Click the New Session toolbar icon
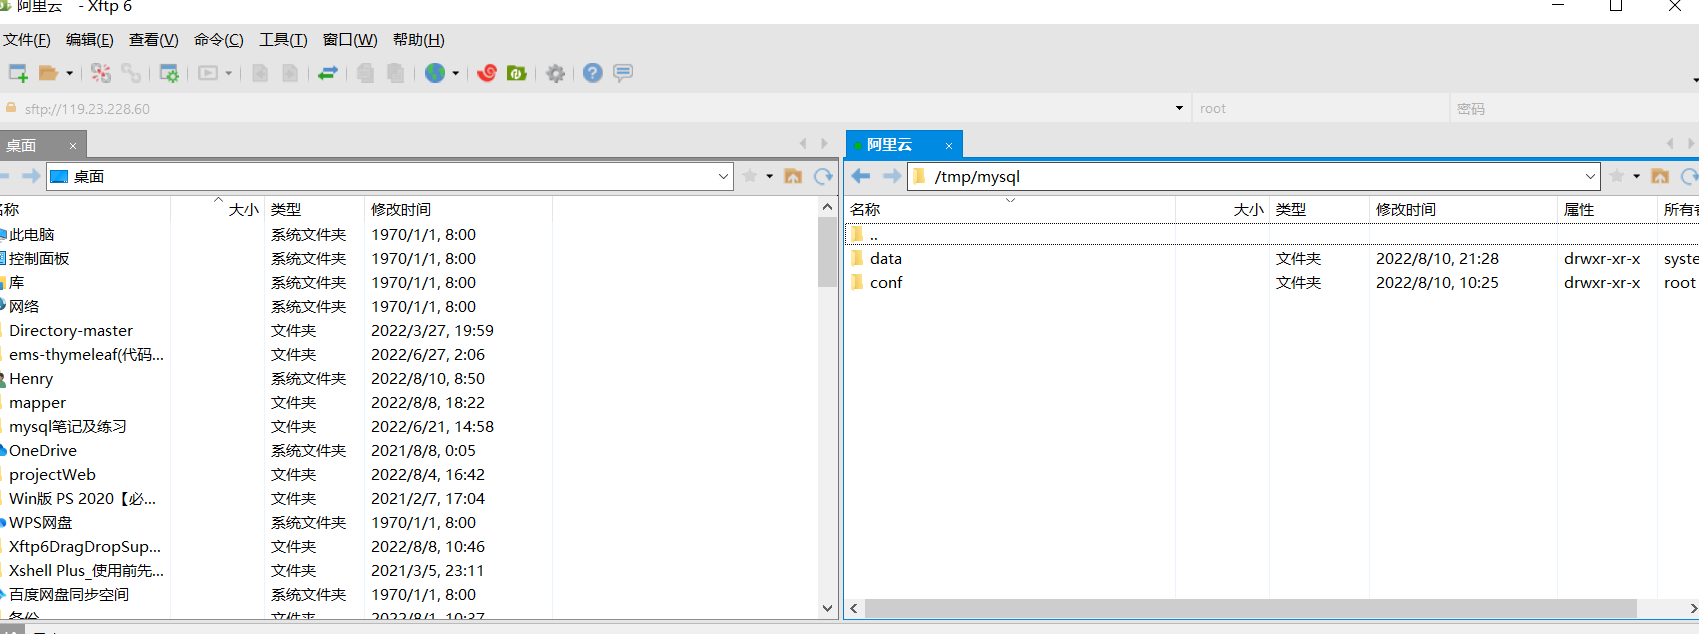Viewport: 1699px width, 634px height. point(17,73)
